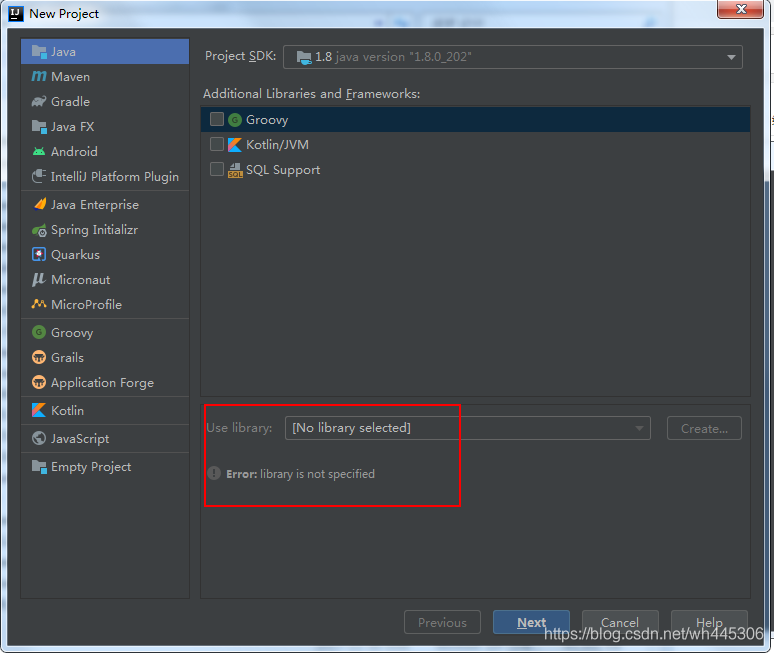The width and height of the screenshot is (774, 653).
Task: Click the Kotlin icon in sidebar
Action: pos(39,410)
